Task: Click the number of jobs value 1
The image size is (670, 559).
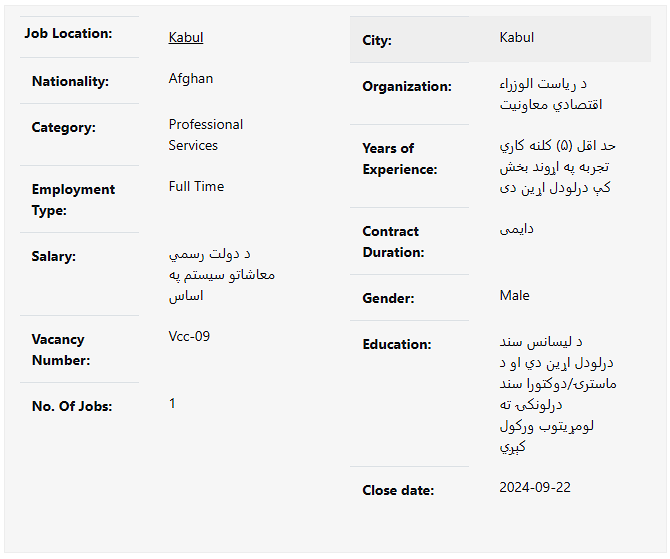Action: coord(172,404)
